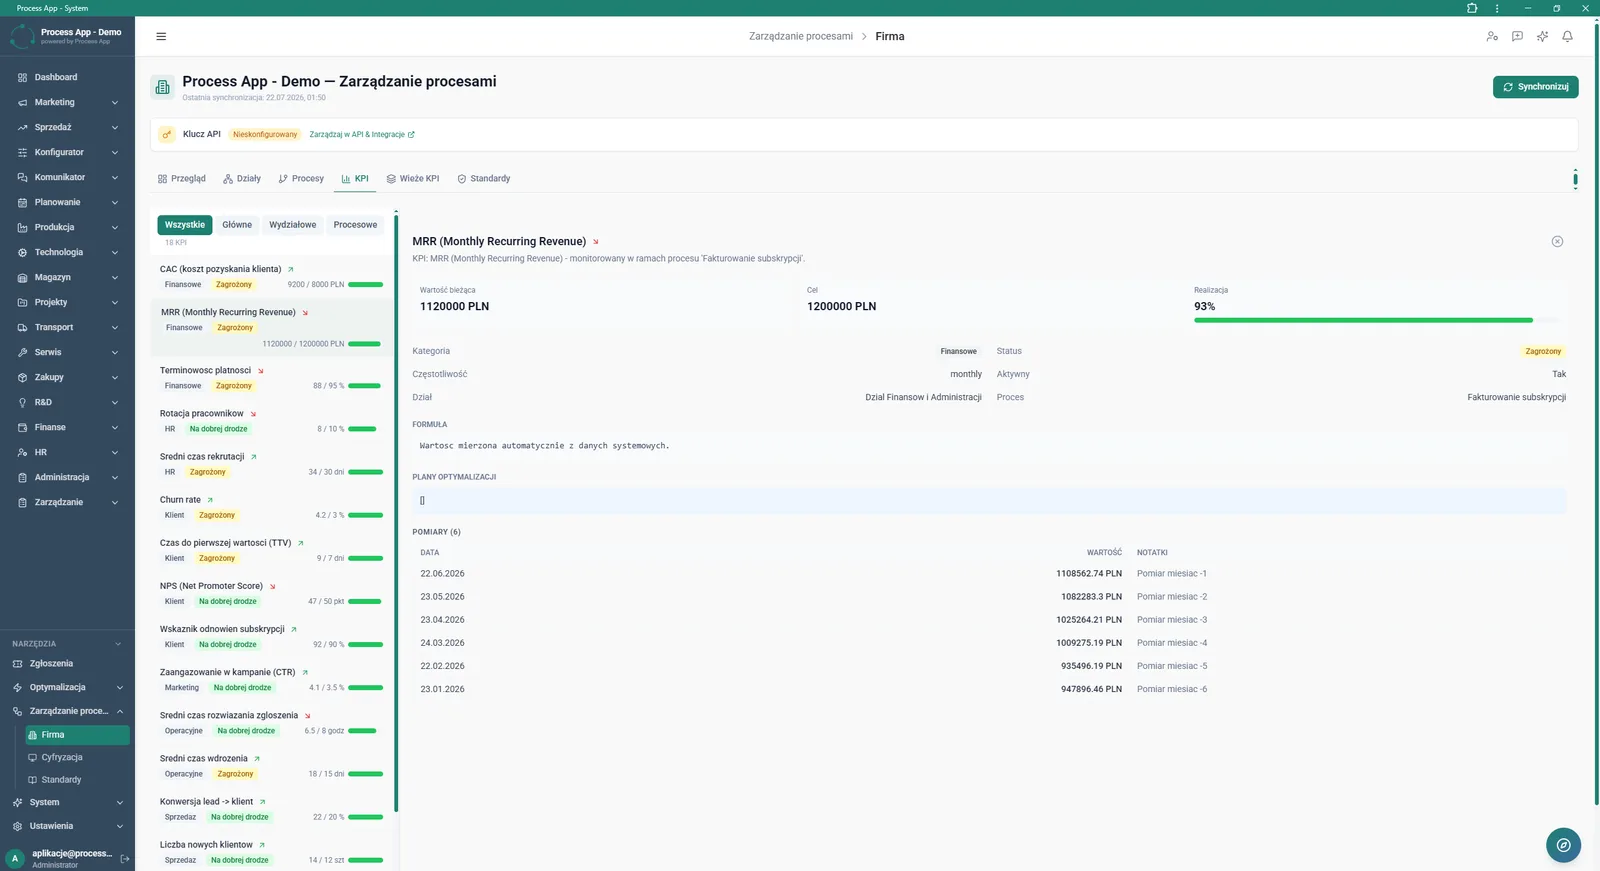Click the Terminowosc platnosci progress bar

(x=364, y=386)
